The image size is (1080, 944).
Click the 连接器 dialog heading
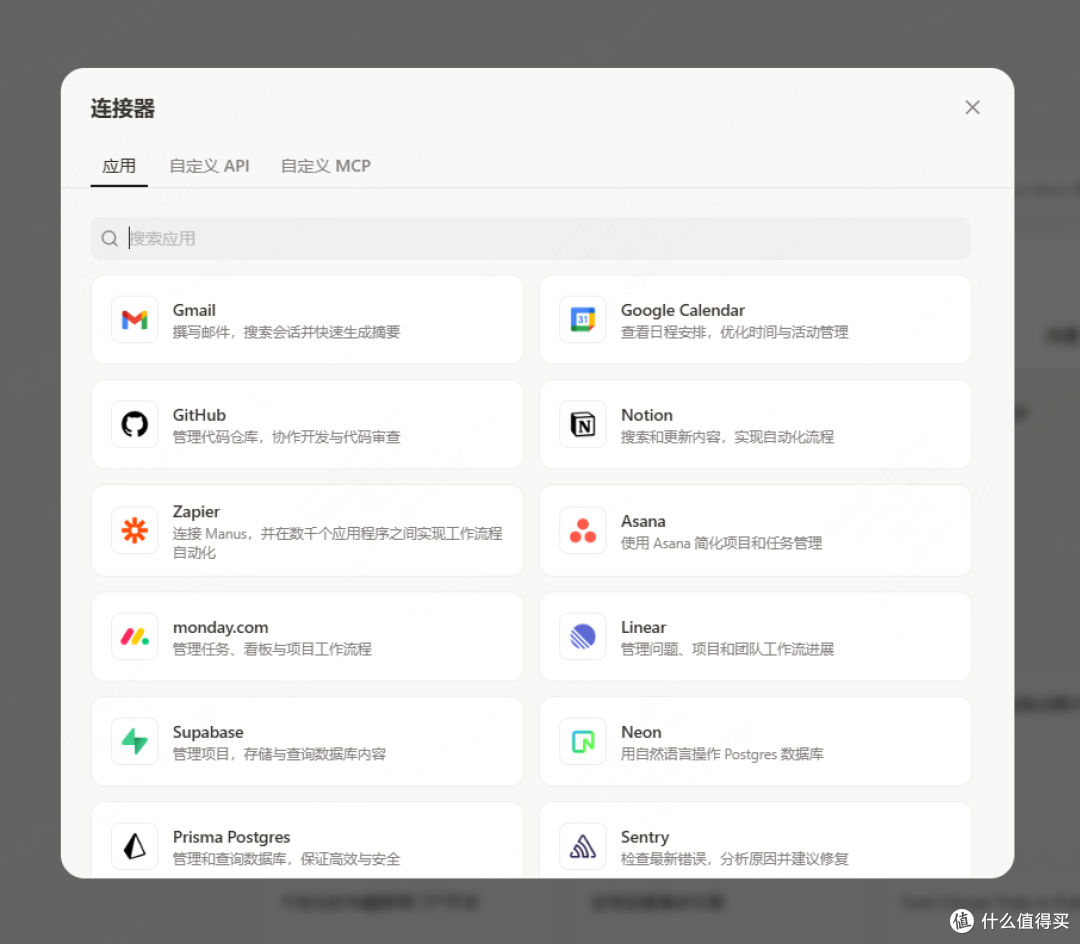pyautogui.click(x=123, y=108)
